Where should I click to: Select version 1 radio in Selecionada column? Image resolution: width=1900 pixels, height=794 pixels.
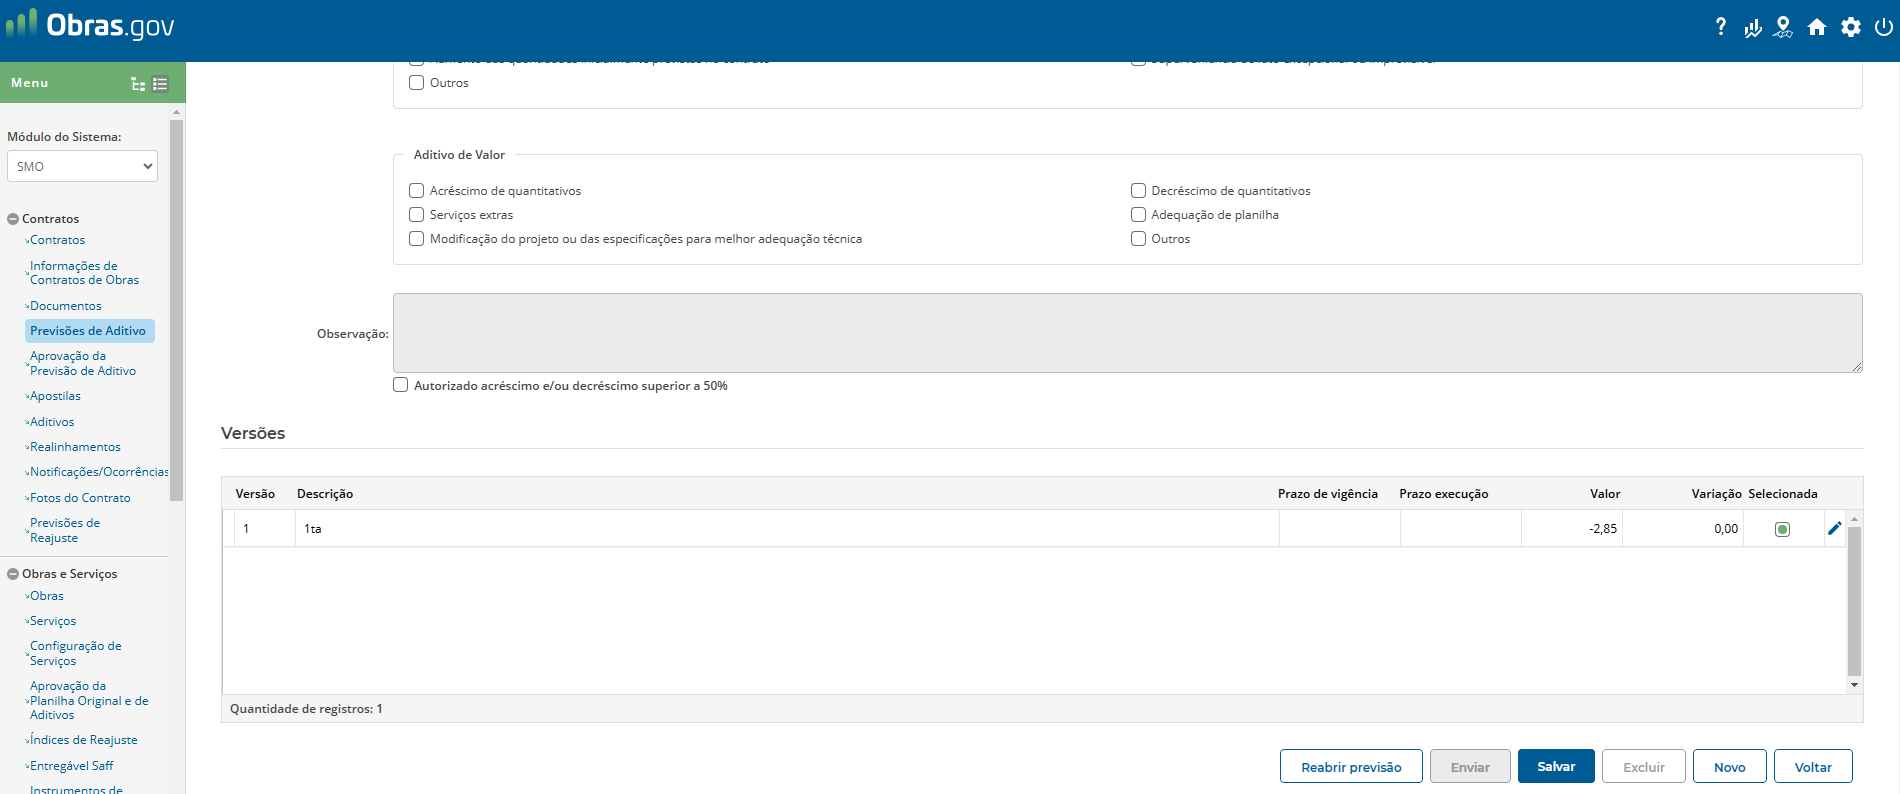pyautogui.click(x=1782, y=529)
